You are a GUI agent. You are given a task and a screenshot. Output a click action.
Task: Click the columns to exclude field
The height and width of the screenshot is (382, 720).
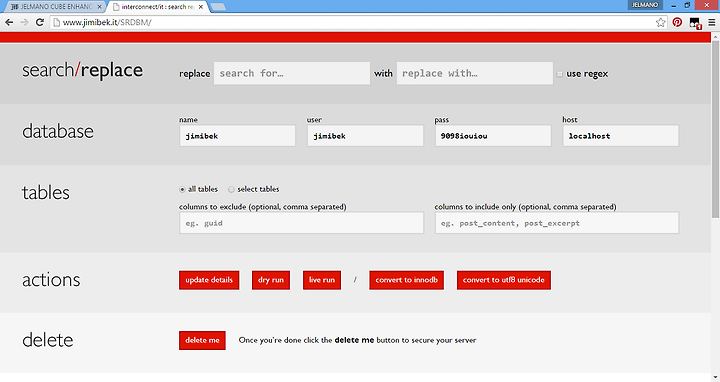pyautogui.click(x=301, y=223)
